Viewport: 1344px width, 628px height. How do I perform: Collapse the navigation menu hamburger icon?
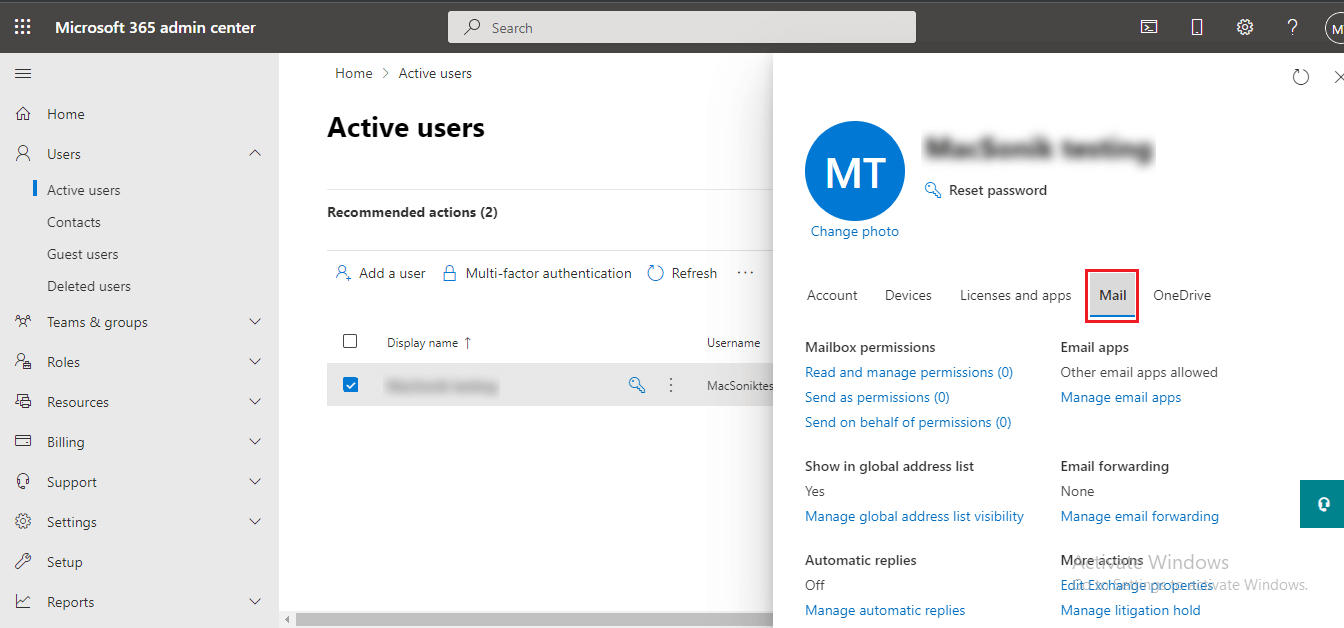pos(23,73)
